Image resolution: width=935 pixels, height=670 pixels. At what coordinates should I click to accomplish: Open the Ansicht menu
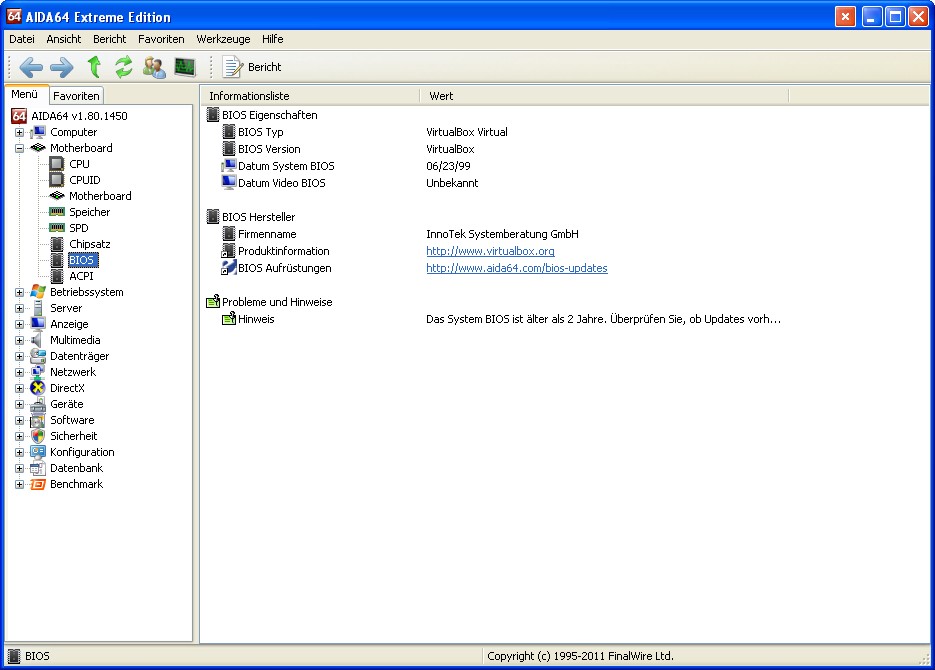click(64, 39)
